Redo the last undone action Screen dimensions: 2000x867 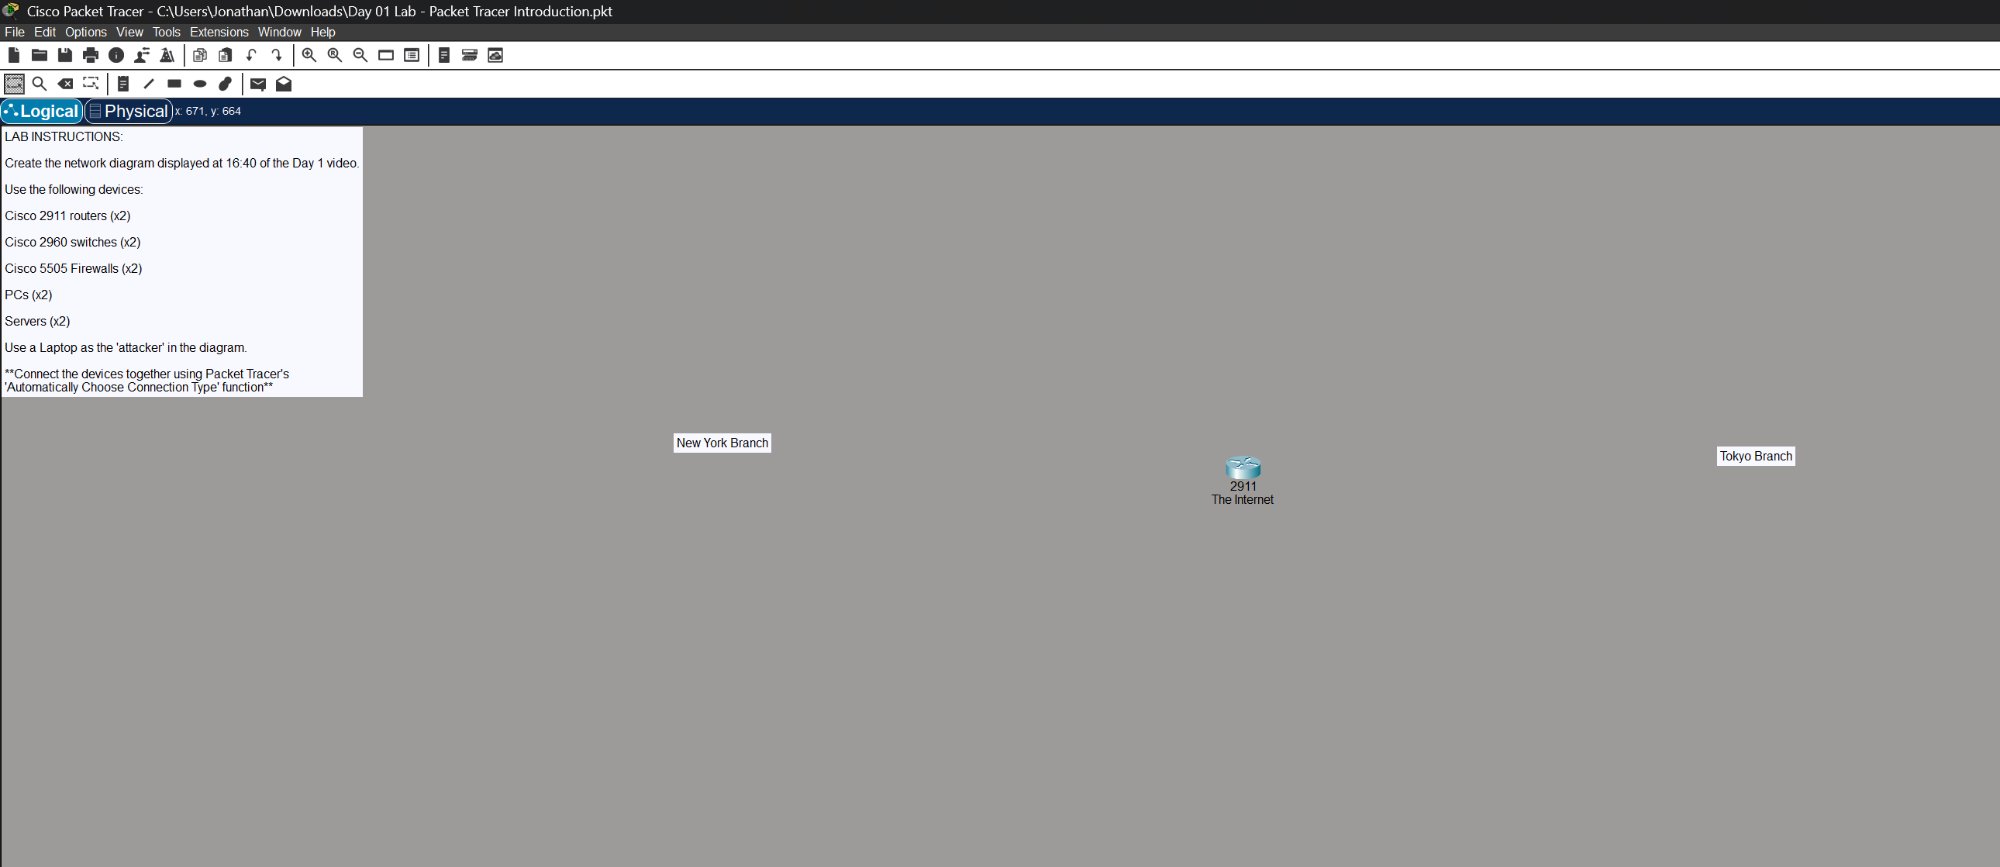[277, 55]
